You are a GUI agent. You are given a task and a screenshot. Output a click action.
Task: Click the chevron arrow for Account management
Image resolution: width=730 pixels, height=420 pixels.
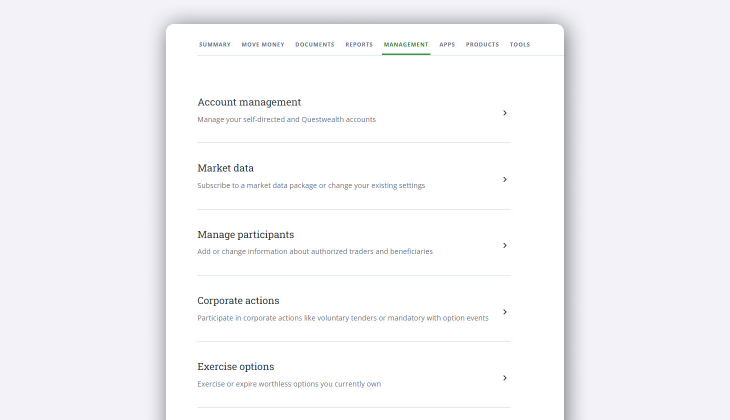point(505,113)
